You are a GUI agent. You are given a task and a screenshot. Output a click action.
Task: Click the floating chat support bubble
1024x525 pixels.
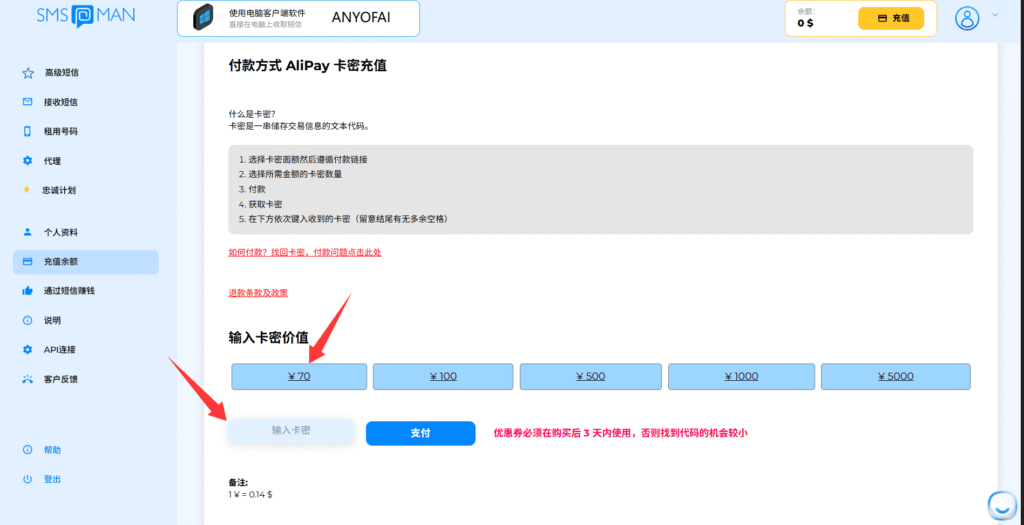999,503
